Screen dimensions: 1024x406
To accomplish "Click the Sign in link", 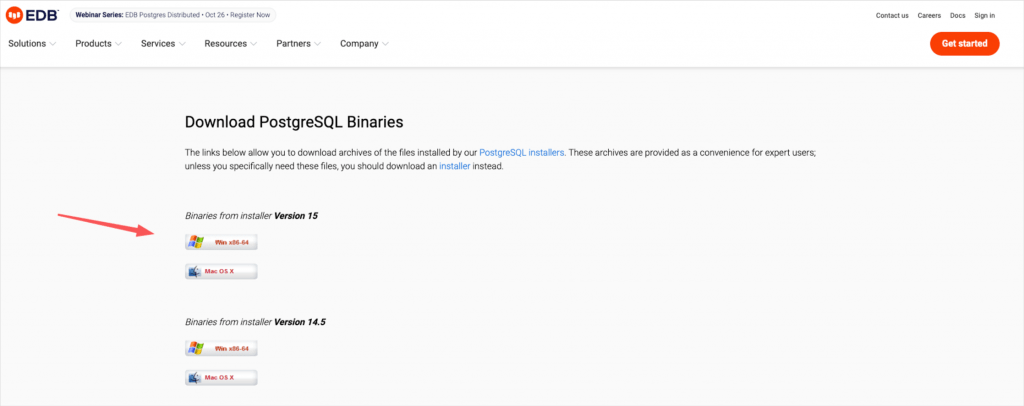I will (984, 15).
